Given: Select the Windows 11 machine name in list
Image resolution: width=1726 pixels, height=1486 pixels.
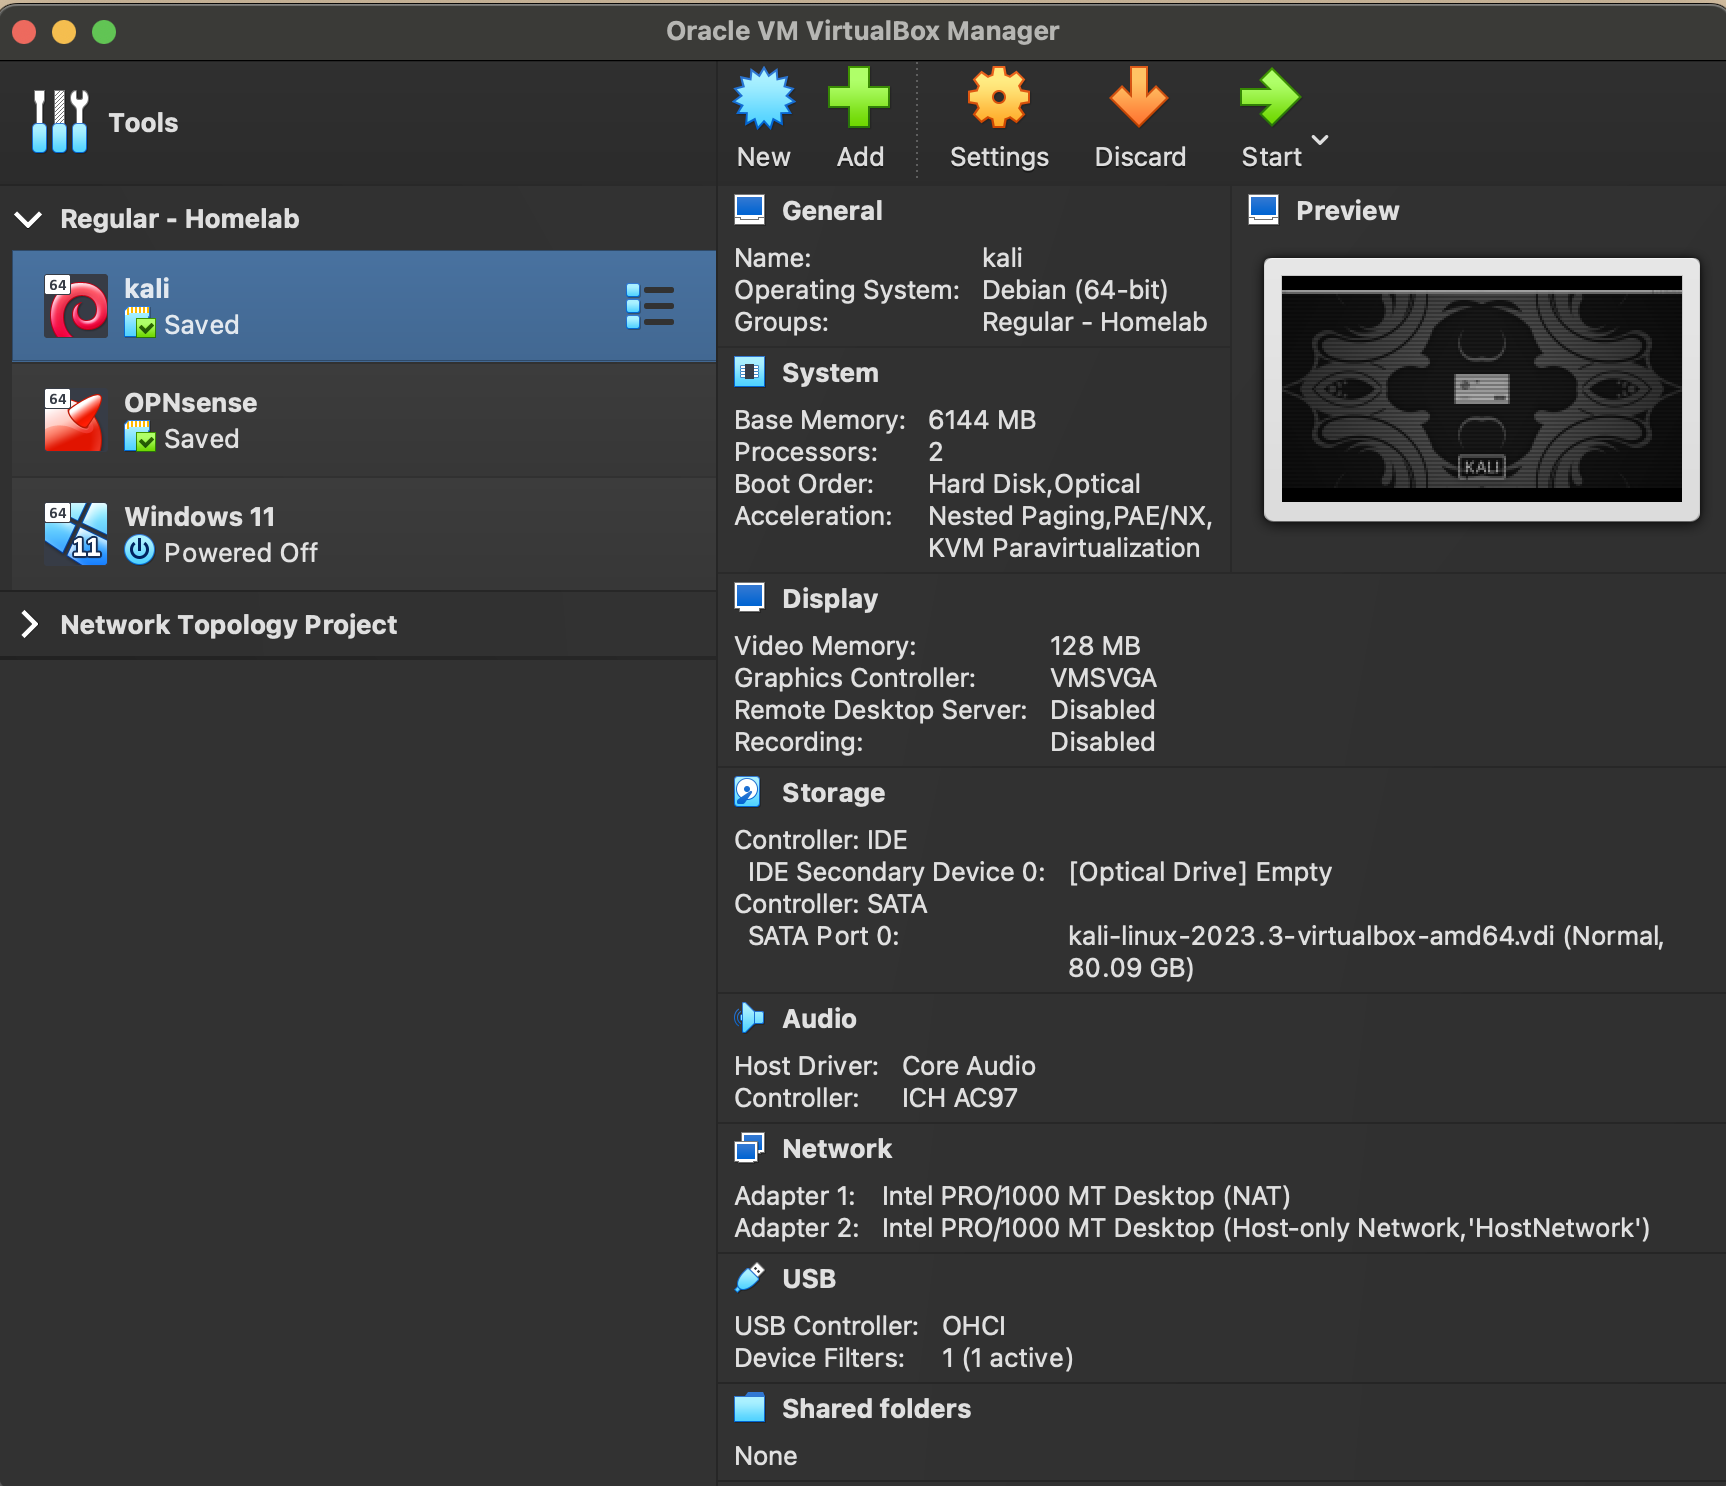Looking at the screenshot, I should click(x=199, y=517).
